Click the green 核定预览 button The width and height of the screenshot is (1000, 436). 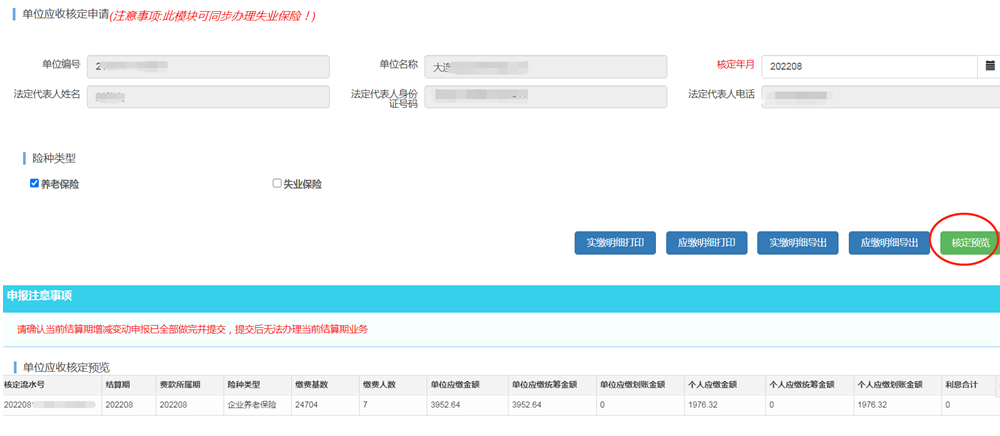968,242
